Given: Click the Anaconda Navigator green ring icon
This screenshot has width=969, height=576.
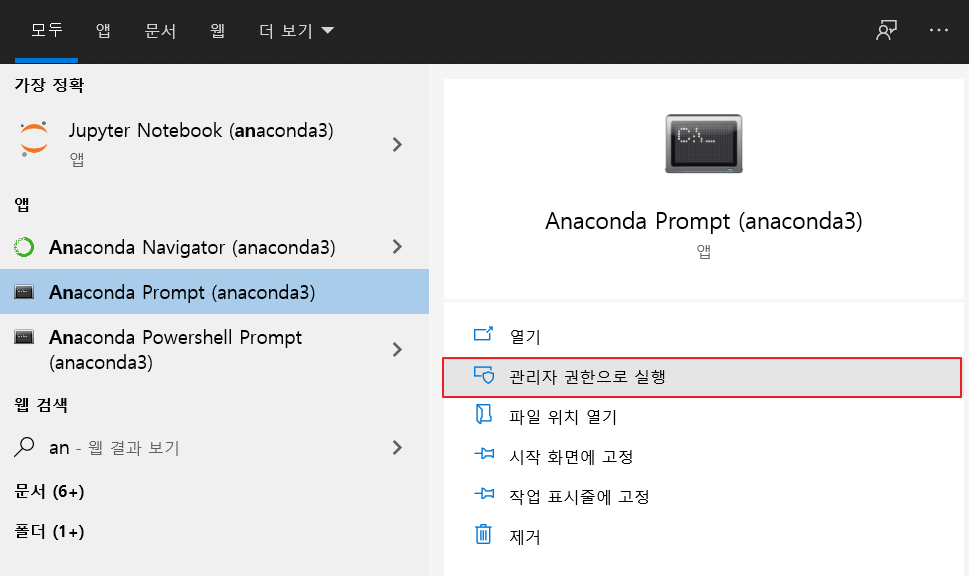Looking at the screenshot, I should click(x=24, y=247).
